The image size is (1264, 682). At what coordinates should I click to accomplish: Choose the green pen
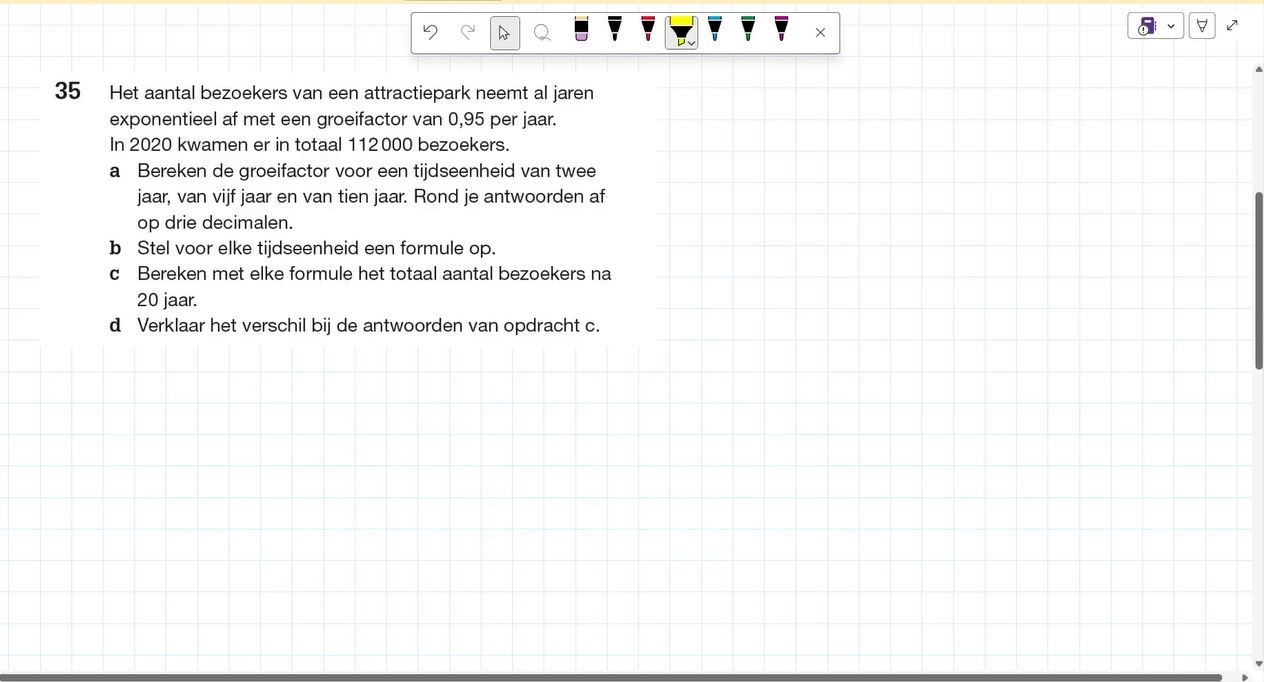(x=748, y=29)
